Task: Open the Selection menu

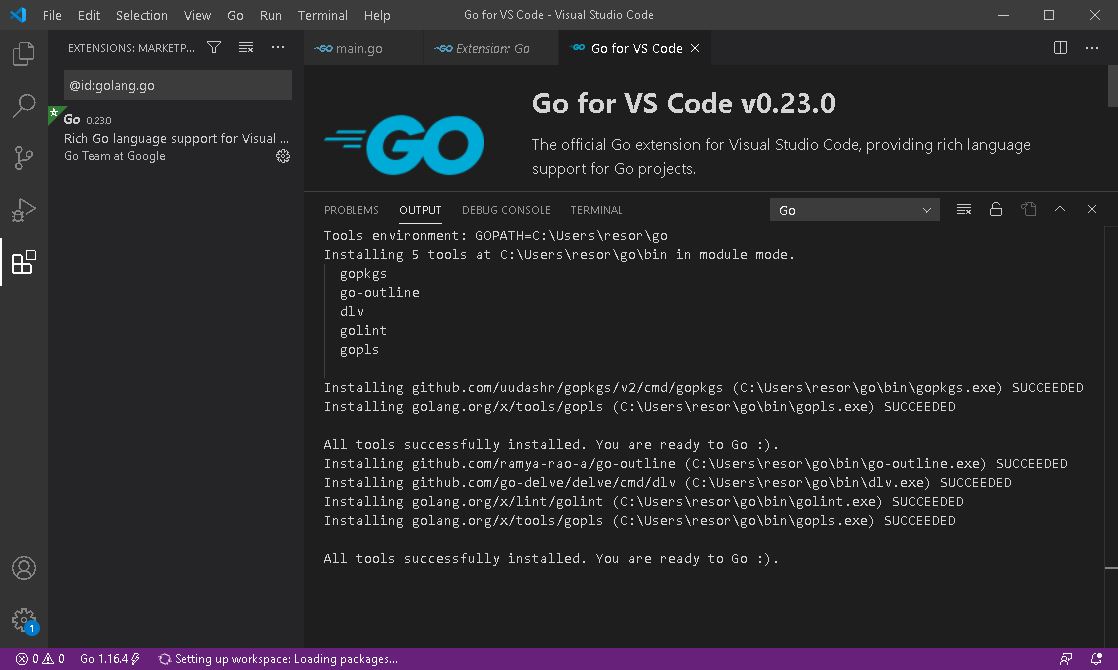Action: (141, 15)
